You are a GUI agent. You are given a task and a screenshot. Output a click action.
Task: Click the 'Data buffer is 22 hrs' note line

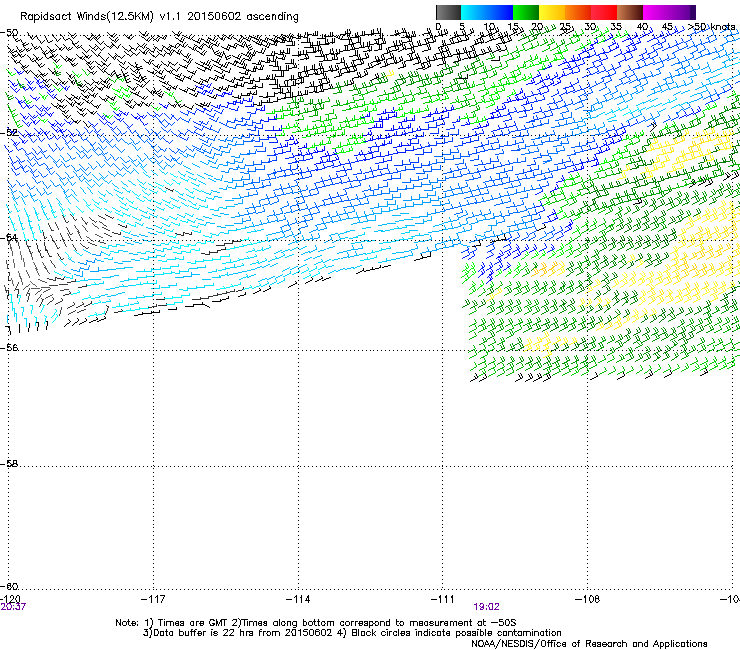pos(352,633)
